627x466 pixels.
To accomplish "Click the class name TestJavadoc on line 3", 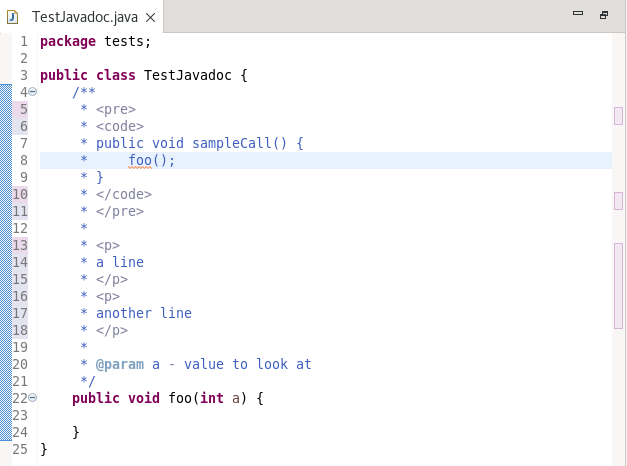I will [x=188, y=75].
